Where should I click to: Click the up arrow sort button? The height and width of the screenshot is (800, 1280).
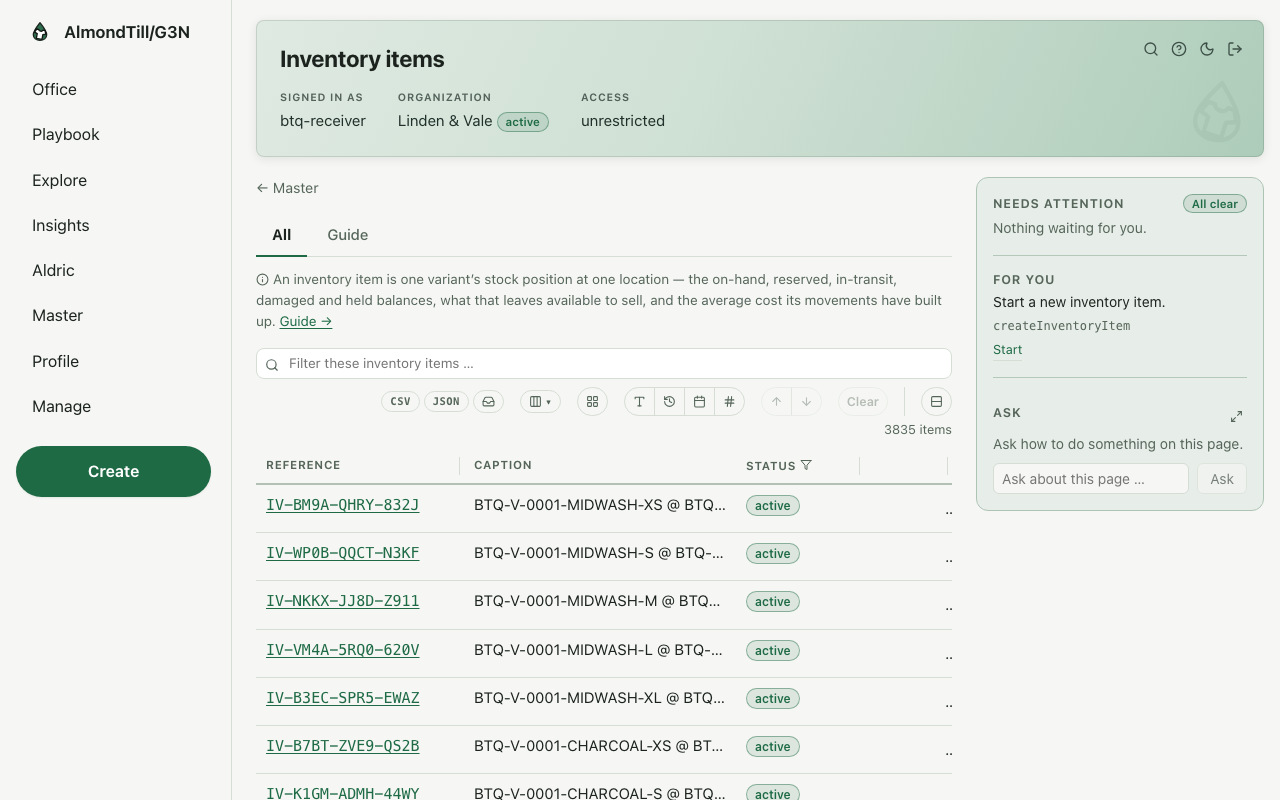776,402
